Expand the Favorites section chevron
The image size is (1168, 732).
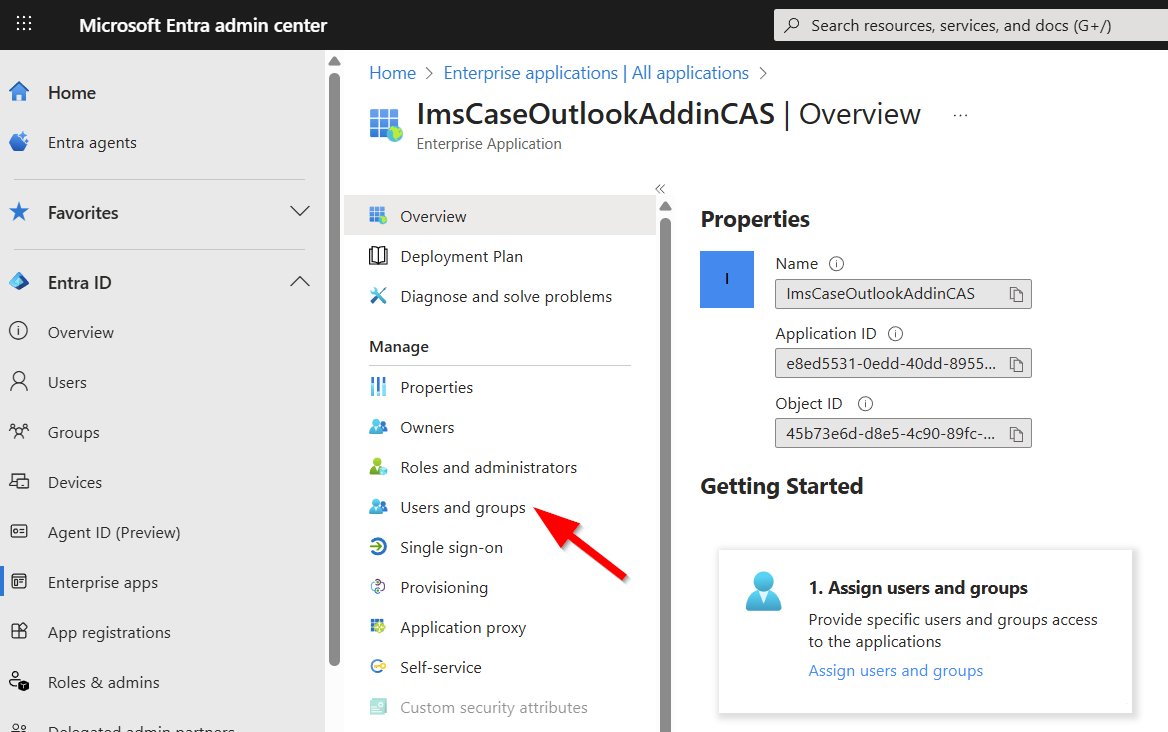pos(299,211)
